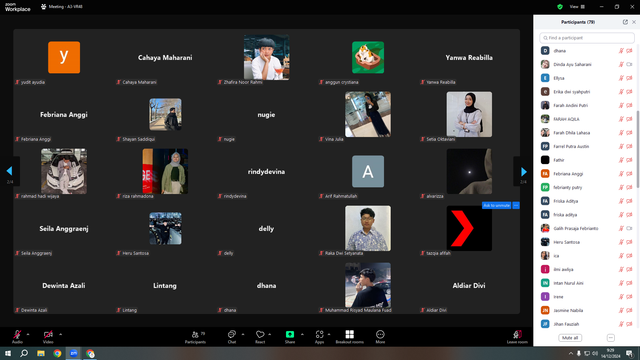Image resolution: width=640 pixels, height=360 pixels.
Task: Click Mute all button
Action: pos(570,338)
